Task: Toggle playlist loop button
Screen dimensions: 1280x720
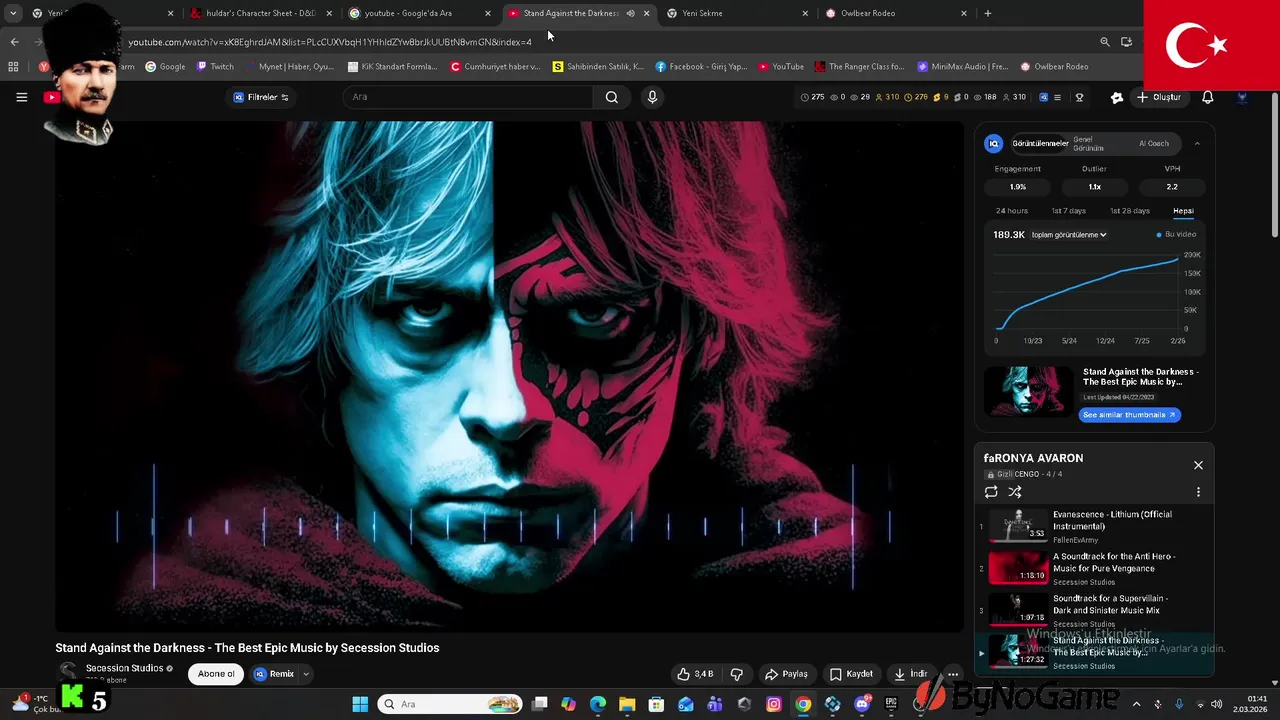Action: pyautogui.click(x=991, y=492)
